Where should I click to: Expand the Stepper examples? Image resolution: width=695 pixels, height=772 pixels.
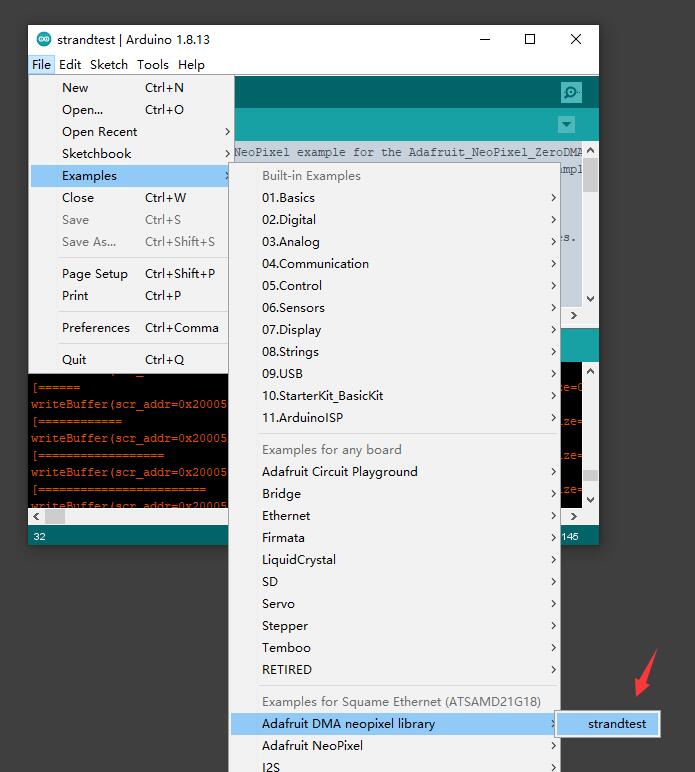pos(395,626)
